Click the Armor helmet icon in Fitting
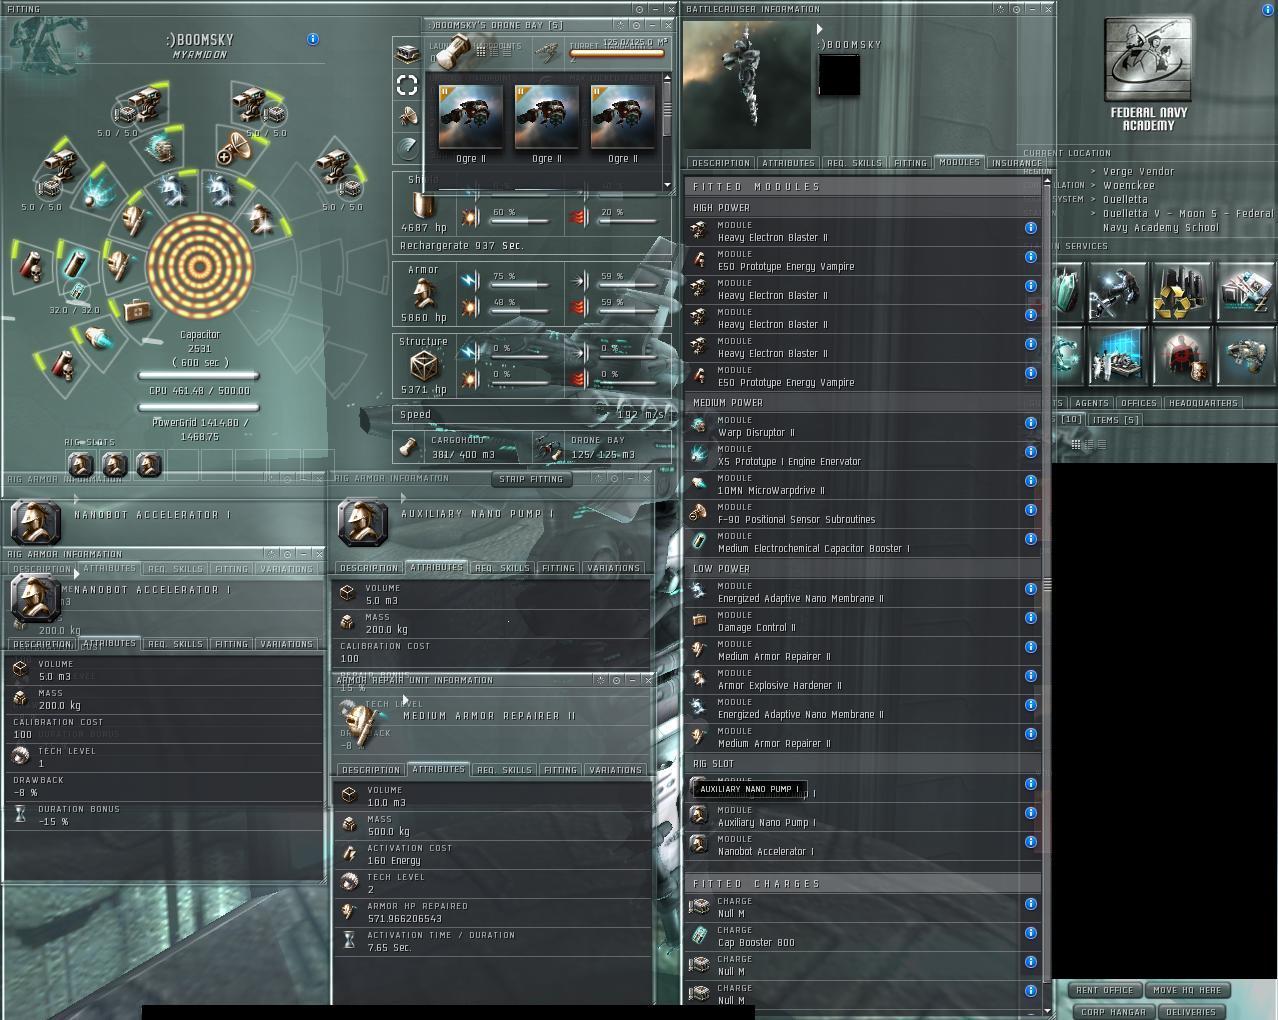Image resolution: width=1278 pixels, height=1020 pixels. pos(423,294)
